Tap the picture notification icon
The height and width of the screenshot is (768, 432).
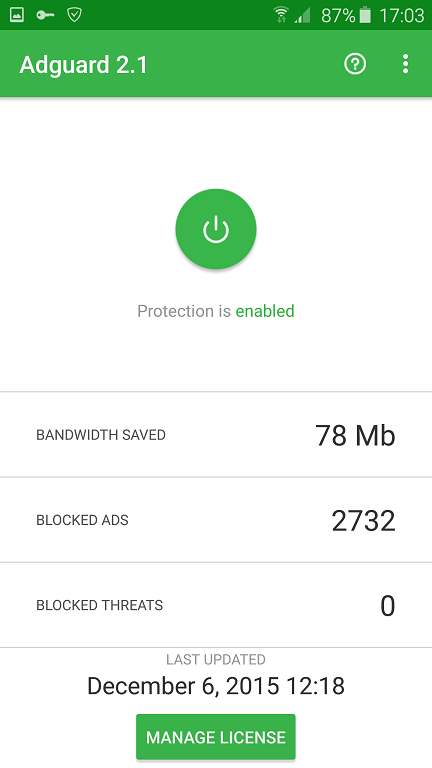(x=17, y=15)
